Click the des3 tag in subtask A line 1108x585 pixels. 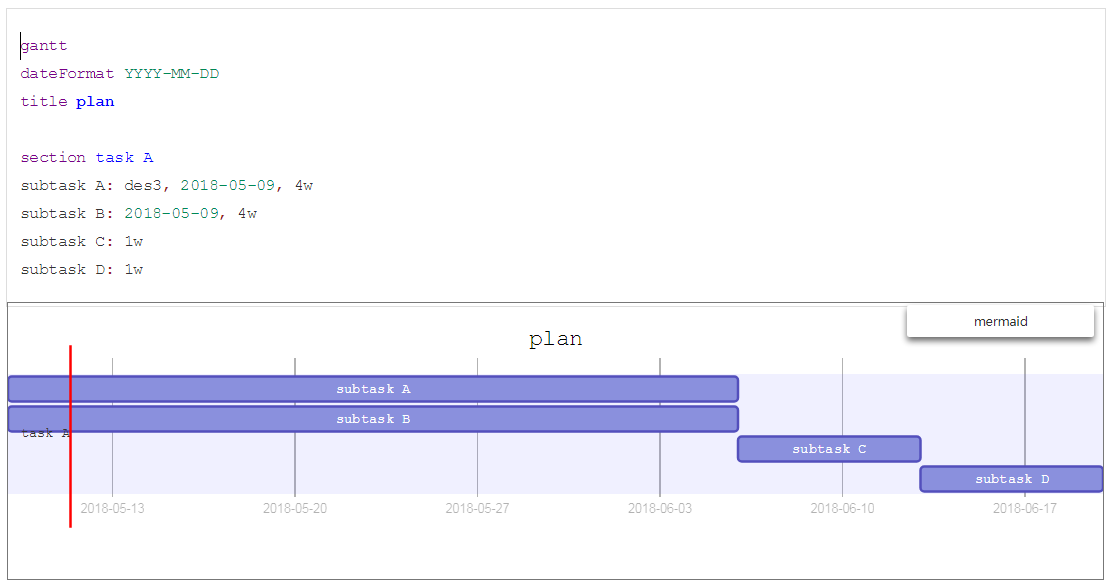pyautogui.click(x=146, y=185)
